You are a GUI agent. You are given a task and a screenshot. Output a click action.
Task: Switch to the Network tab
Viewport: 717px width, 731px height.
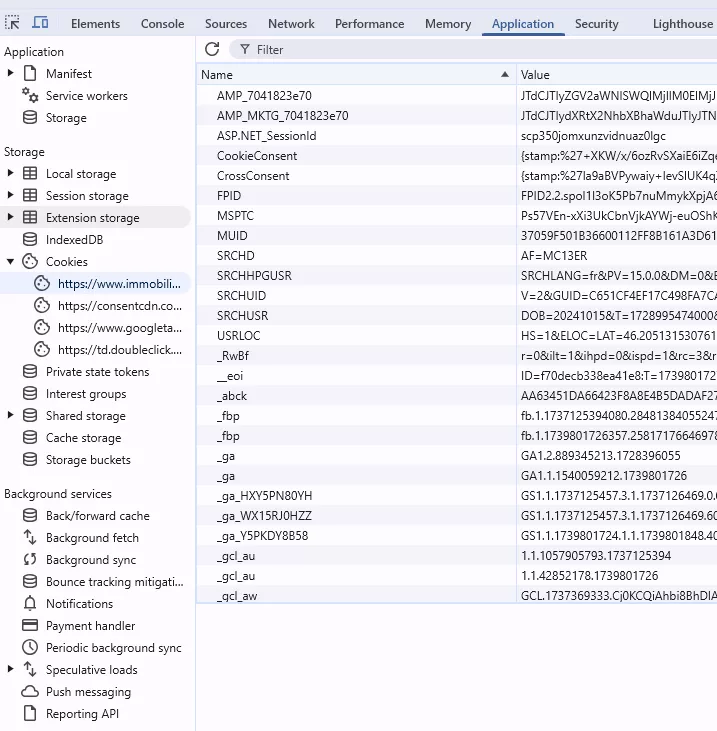pos(291,24)
